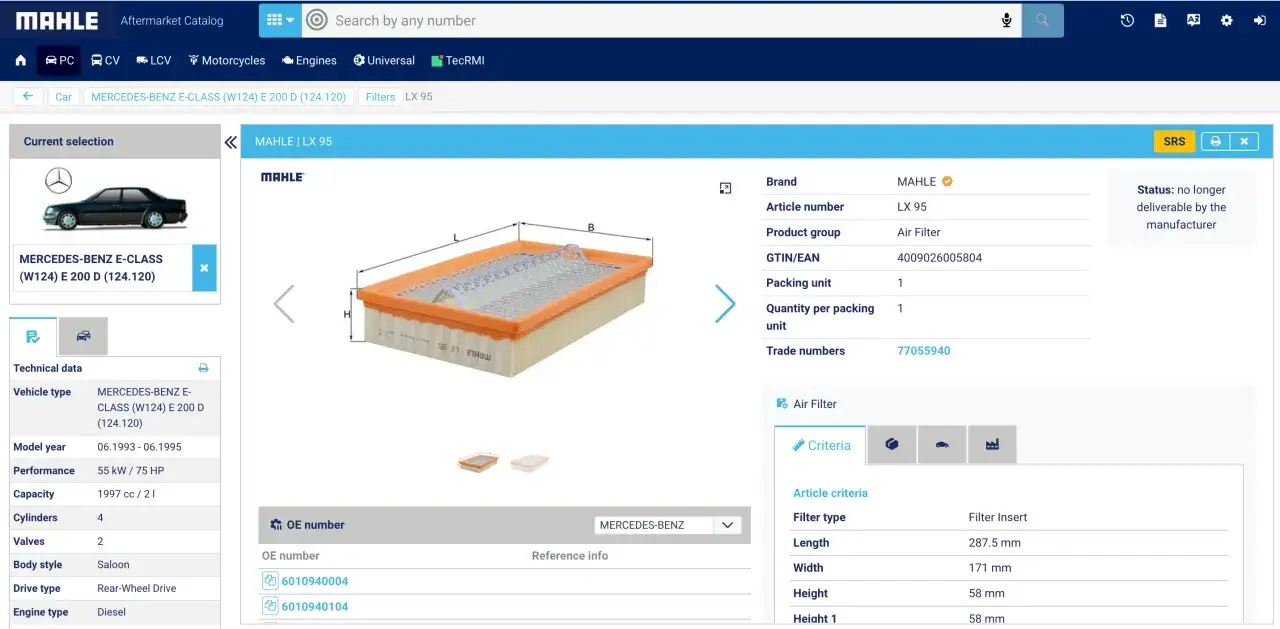
Task: Expand the product image to fullscreen
Action: (x=725, y=188)
